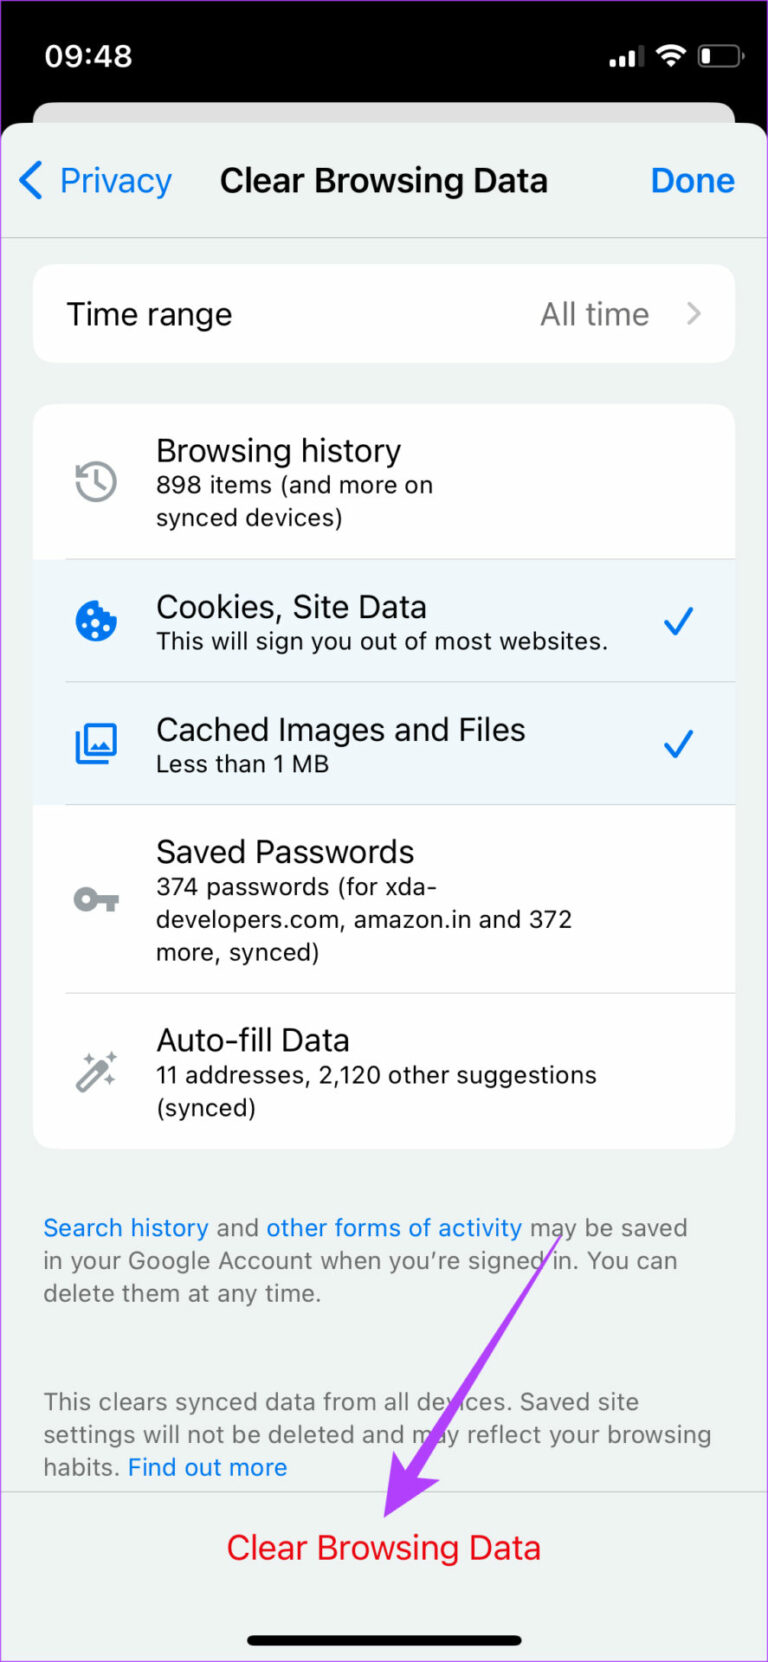Image resolution: width=768 pixels, height=1662 pixels.
Task: Click the magic wand icon for Auto-fill Data
Action: click(x=96, y=1072)
